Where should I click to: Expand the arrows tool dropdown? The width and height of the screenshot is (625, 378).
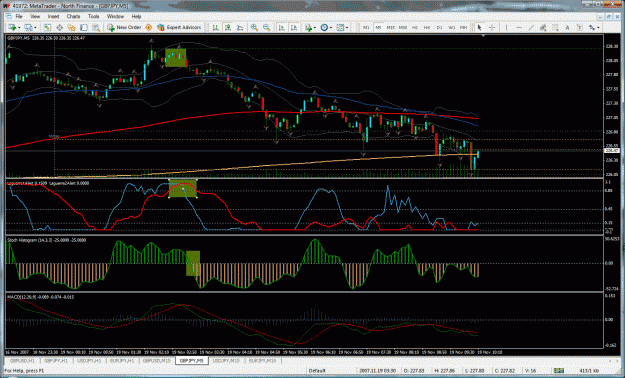599,28
